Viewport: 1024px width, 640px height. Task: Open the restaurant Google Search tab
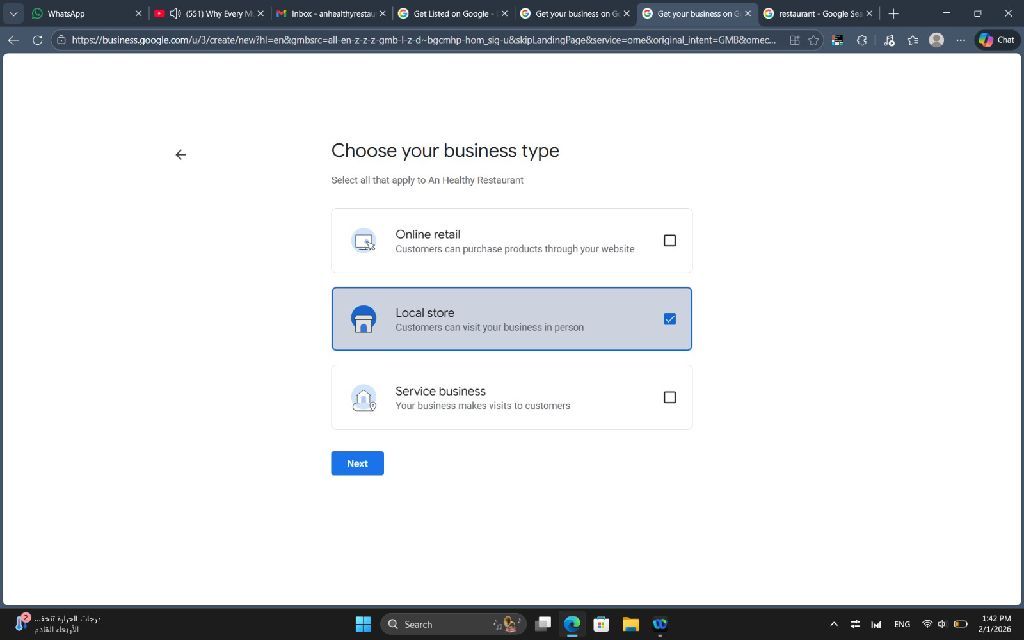[x=812, y=14]
